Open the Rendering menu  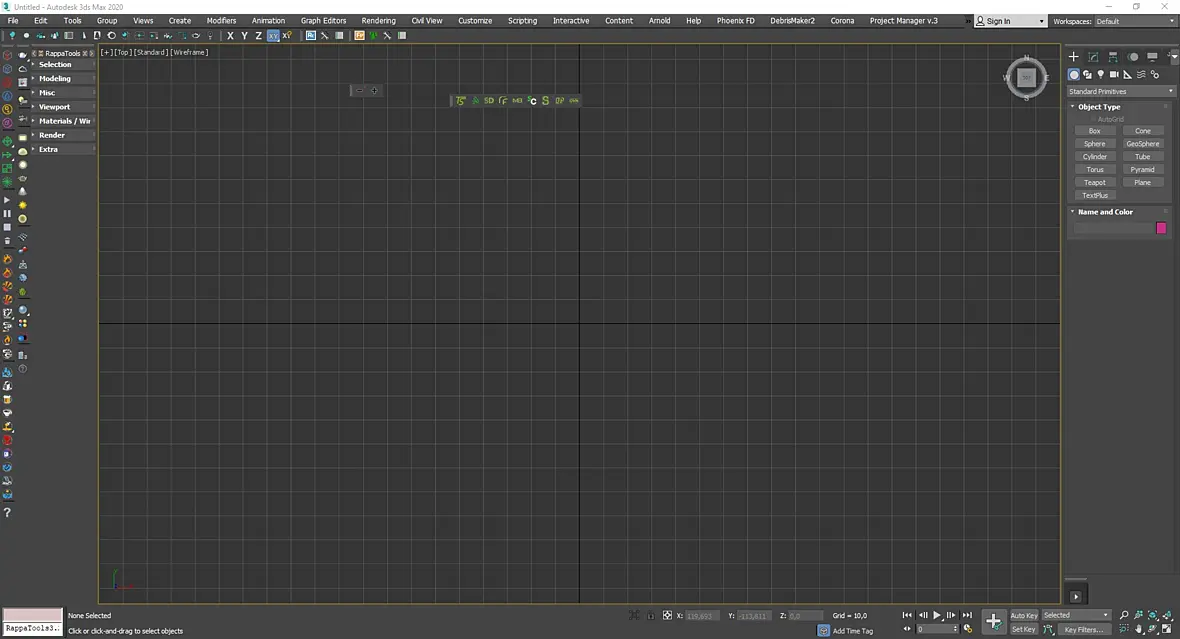(x=379, y=20)
